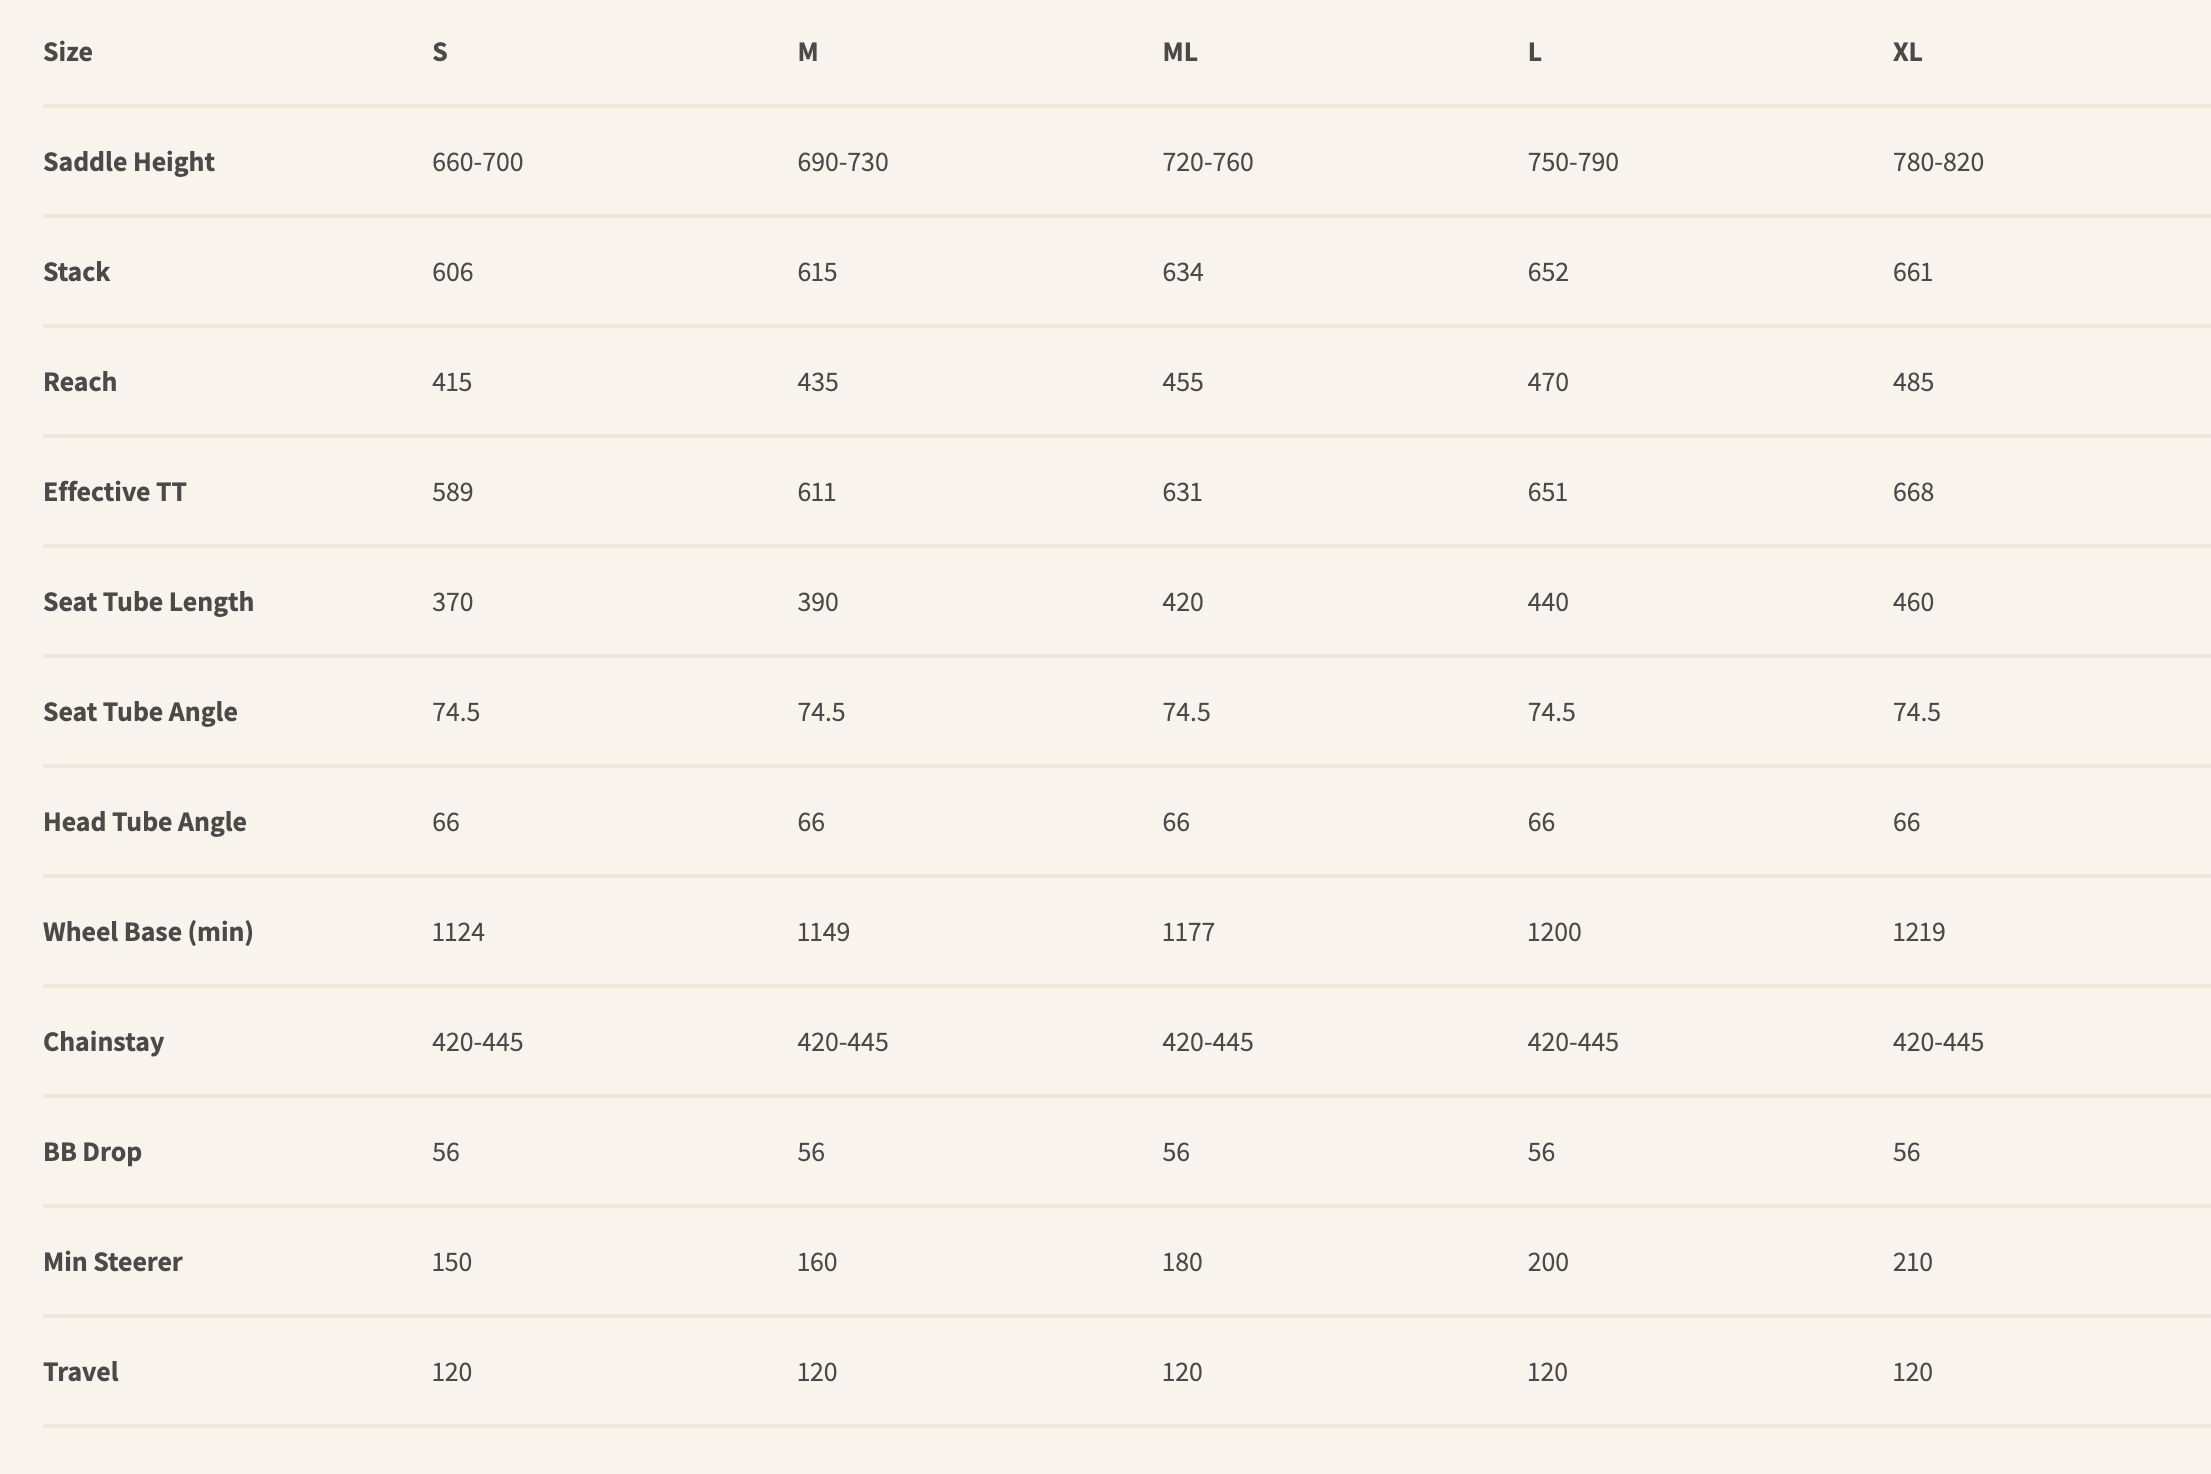Select the 1177 wheel base value

pyautogui.click(x=1189, y=932)
